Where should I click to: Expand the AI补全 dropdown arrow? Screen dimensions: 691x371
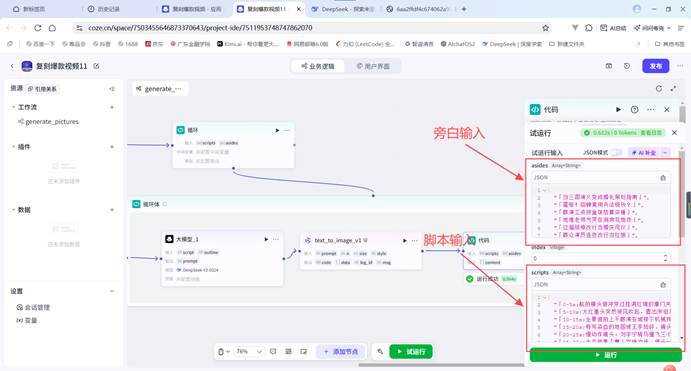pyautogui.click(x=665, y=152)
